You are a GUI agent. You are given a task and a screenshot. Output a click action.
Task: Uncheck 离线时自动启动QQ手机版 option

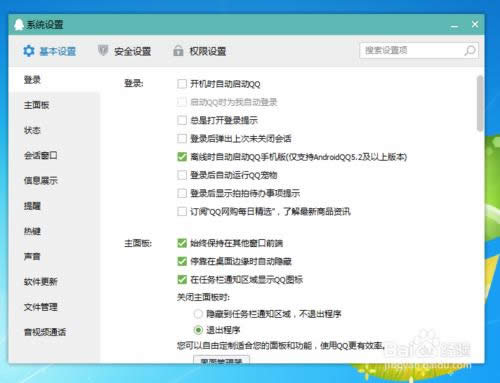[x=182, y=157]
